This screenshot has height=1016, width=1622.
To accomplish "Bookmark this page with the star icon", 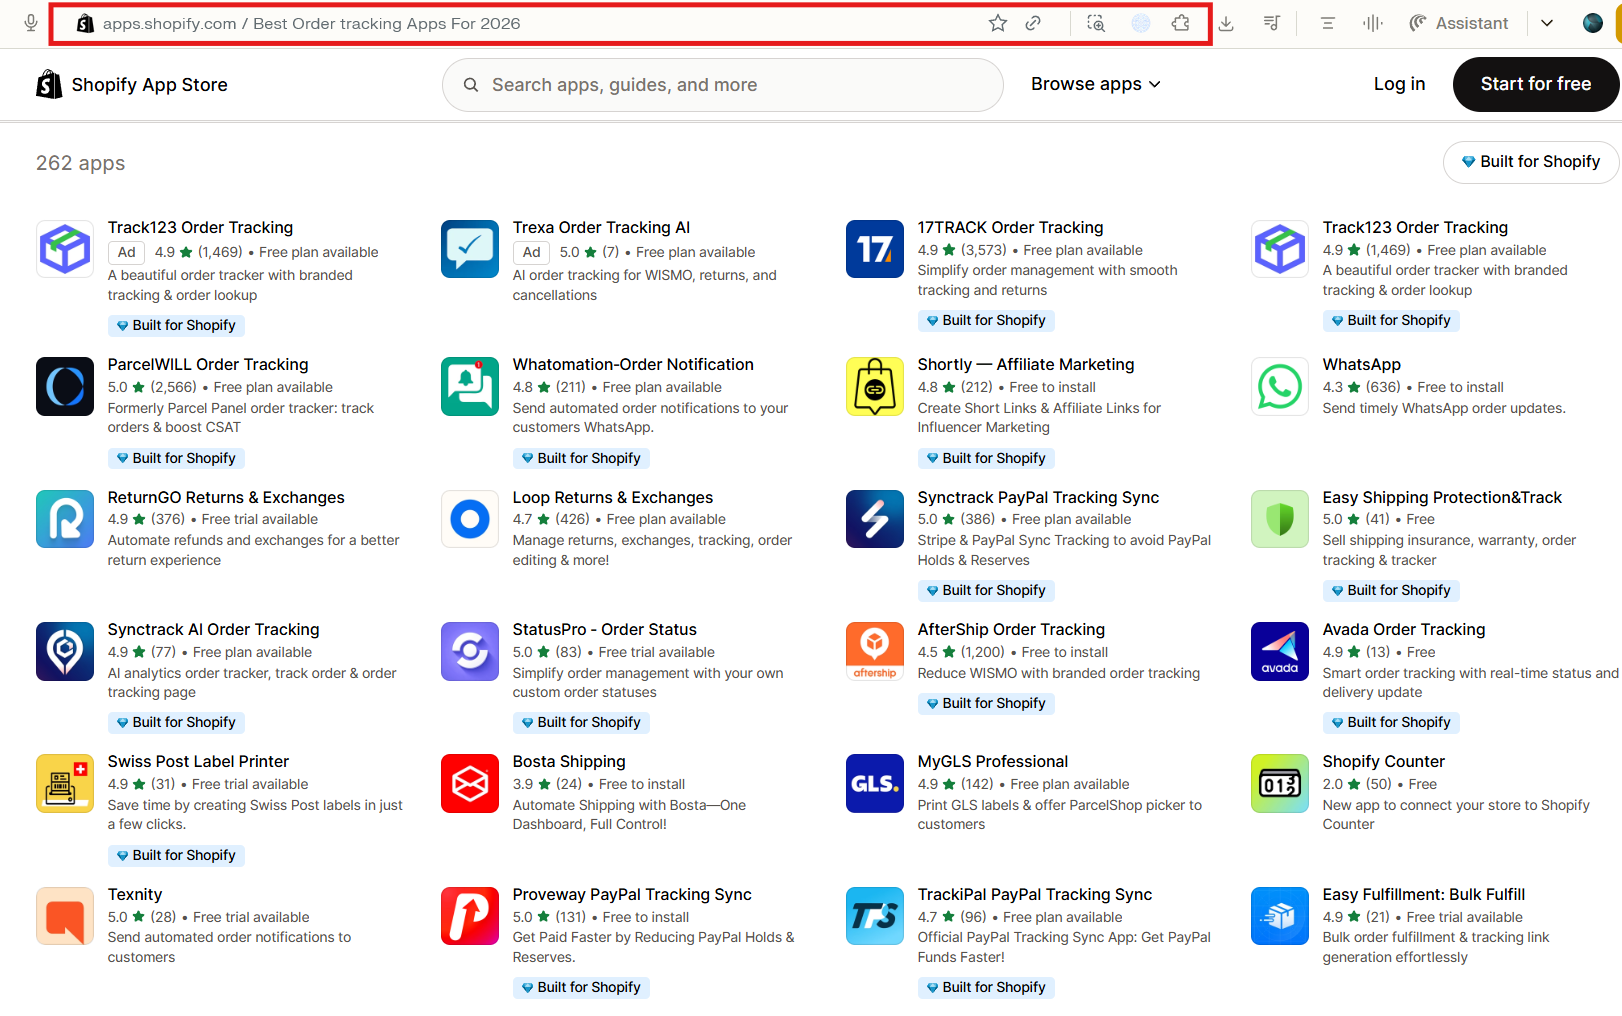I will coord(997,23).
